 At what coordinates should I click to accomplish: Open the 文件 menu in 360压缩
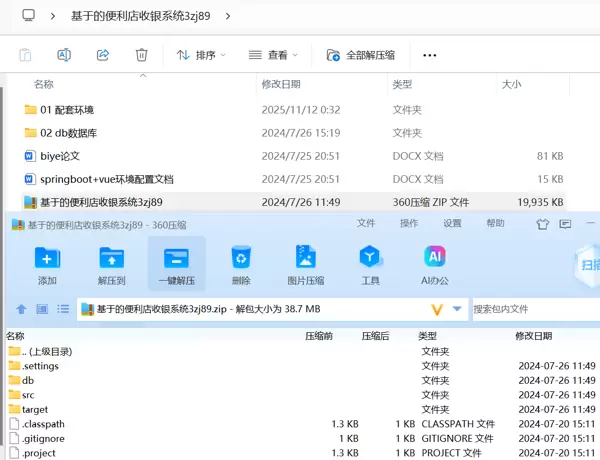pos(366,223)
